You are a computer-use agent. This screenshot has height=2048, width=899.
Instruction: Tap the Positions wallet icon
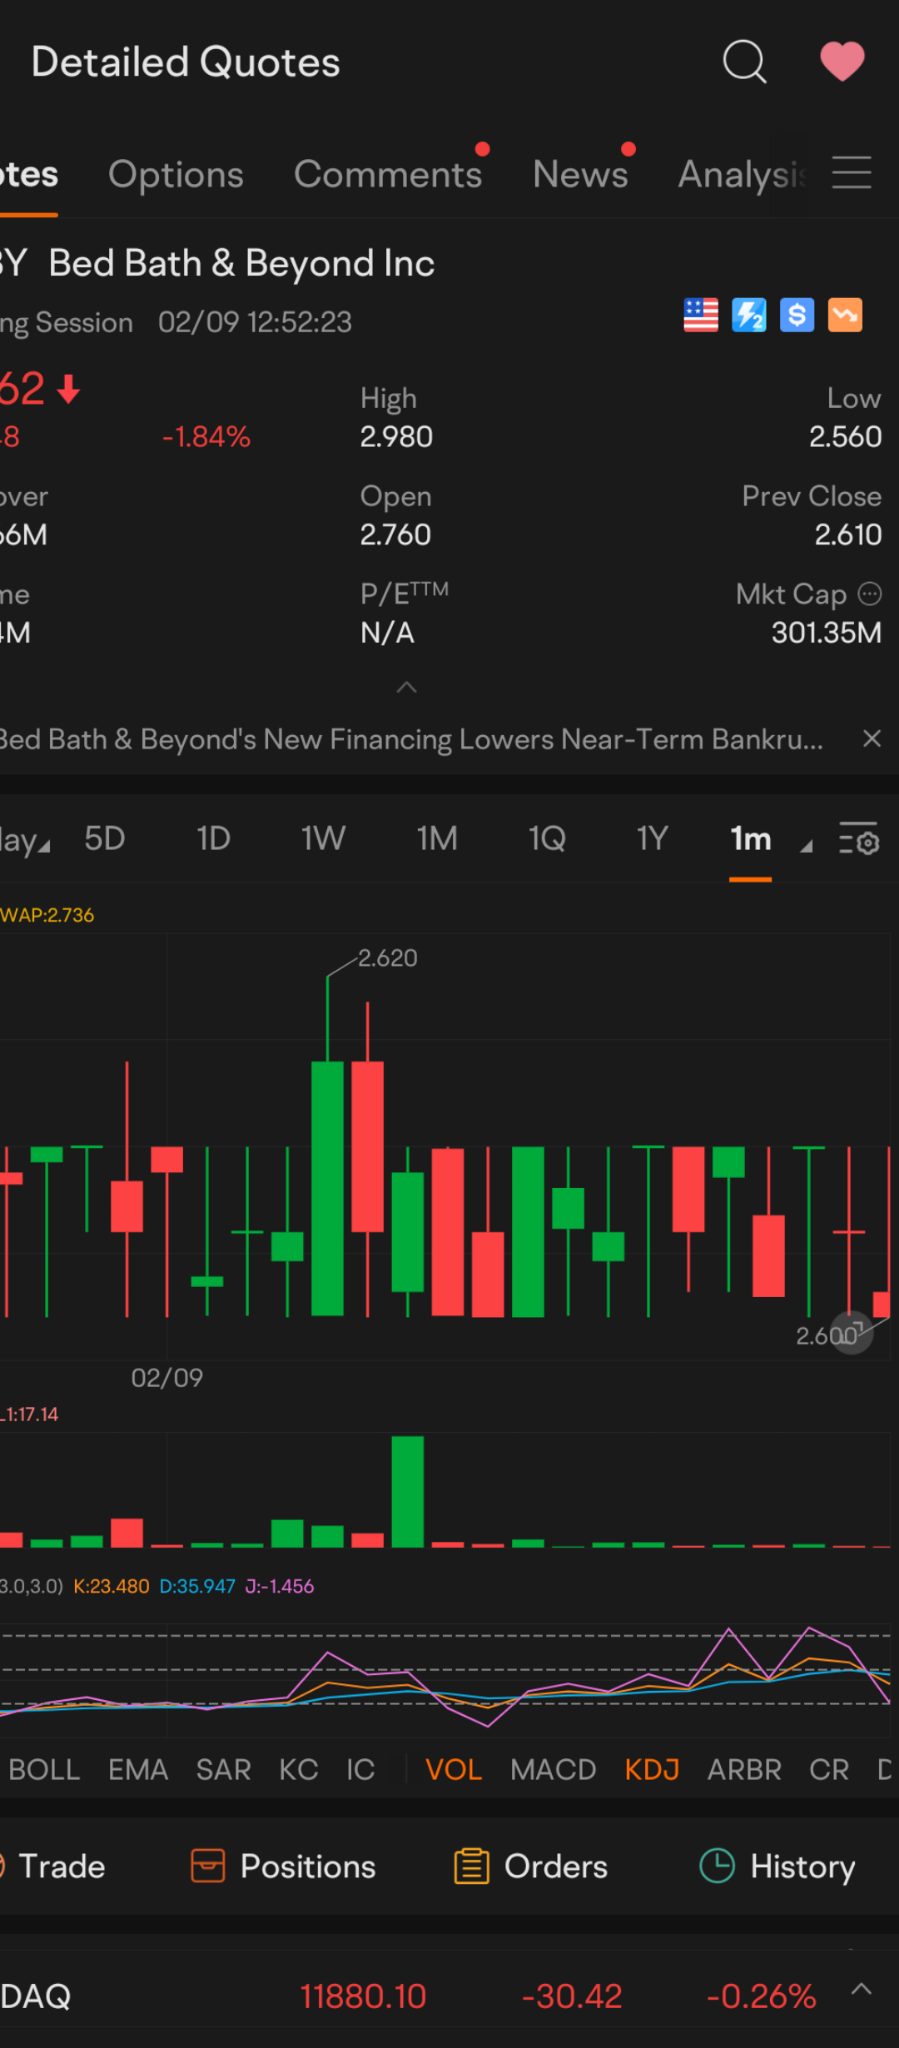208,1866
